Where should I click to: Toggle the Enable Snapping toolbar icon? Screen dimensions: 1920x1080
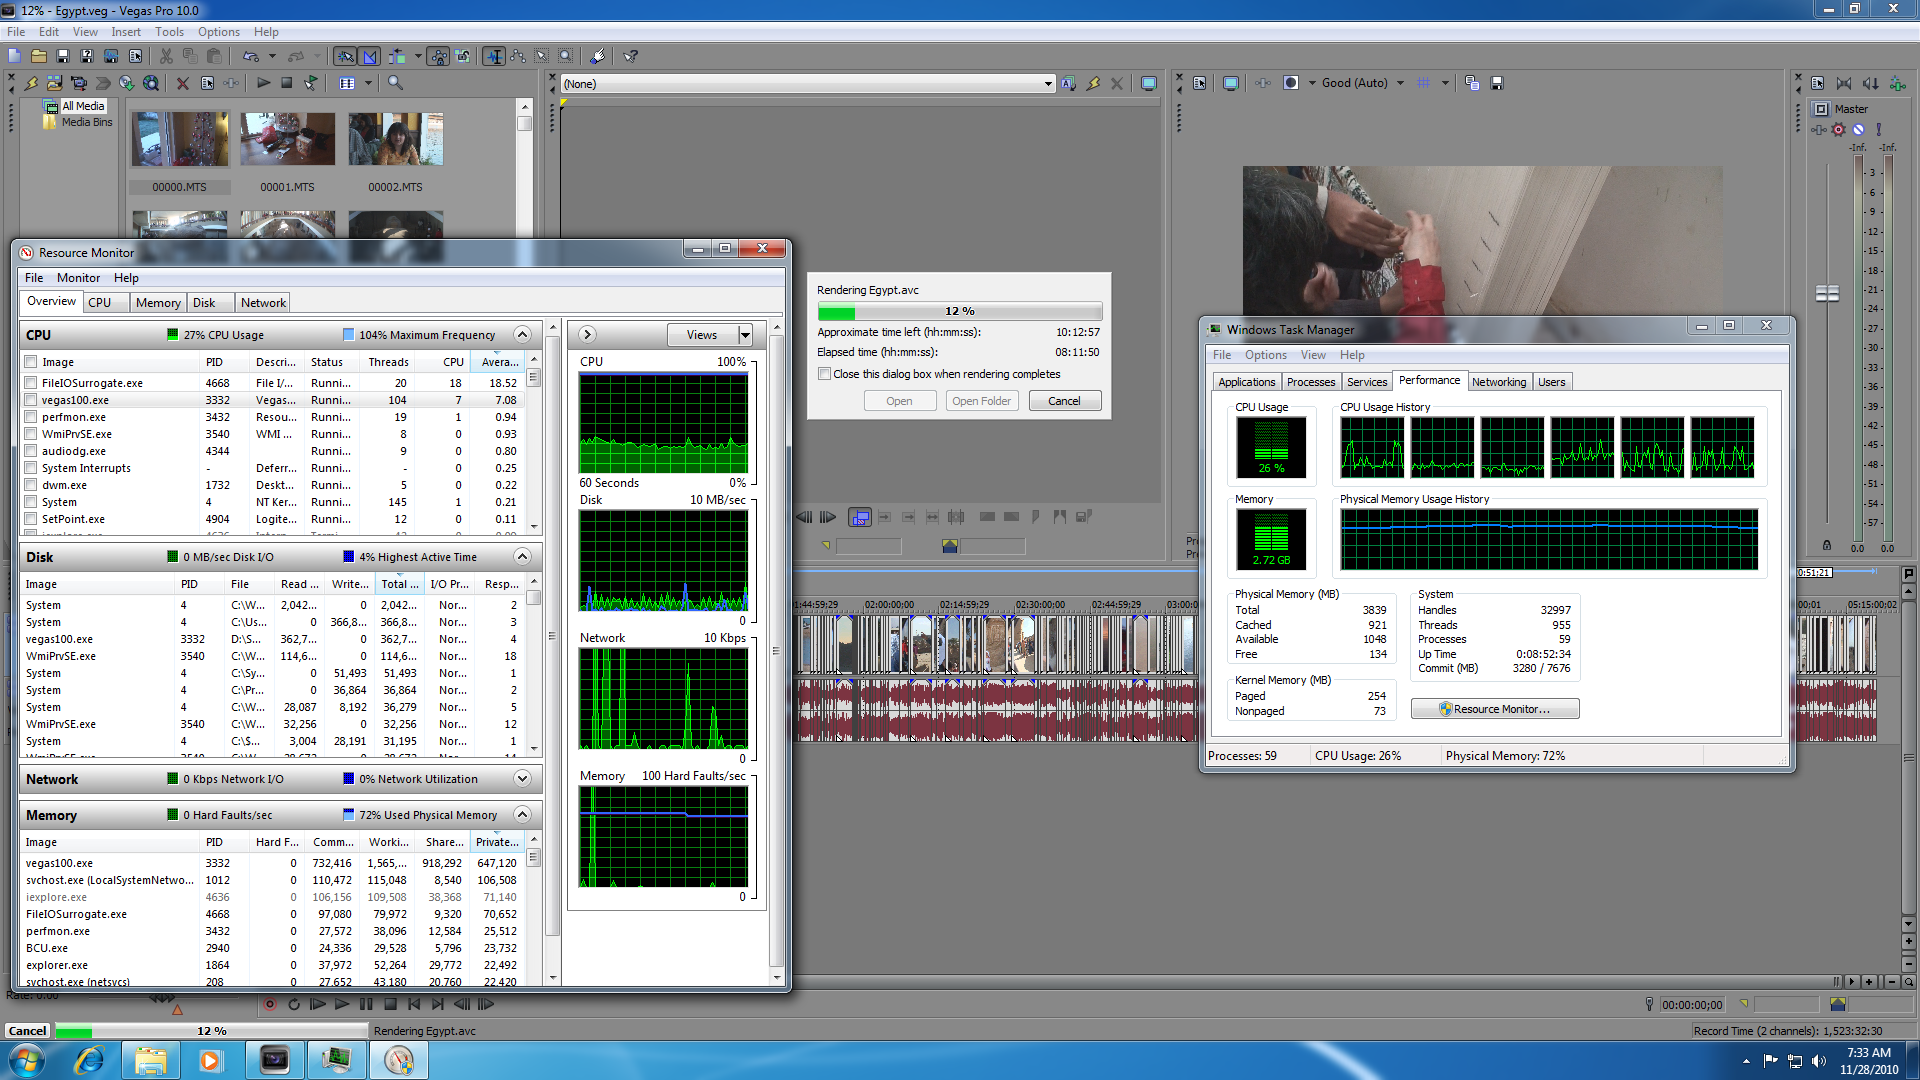click(345, 56)
